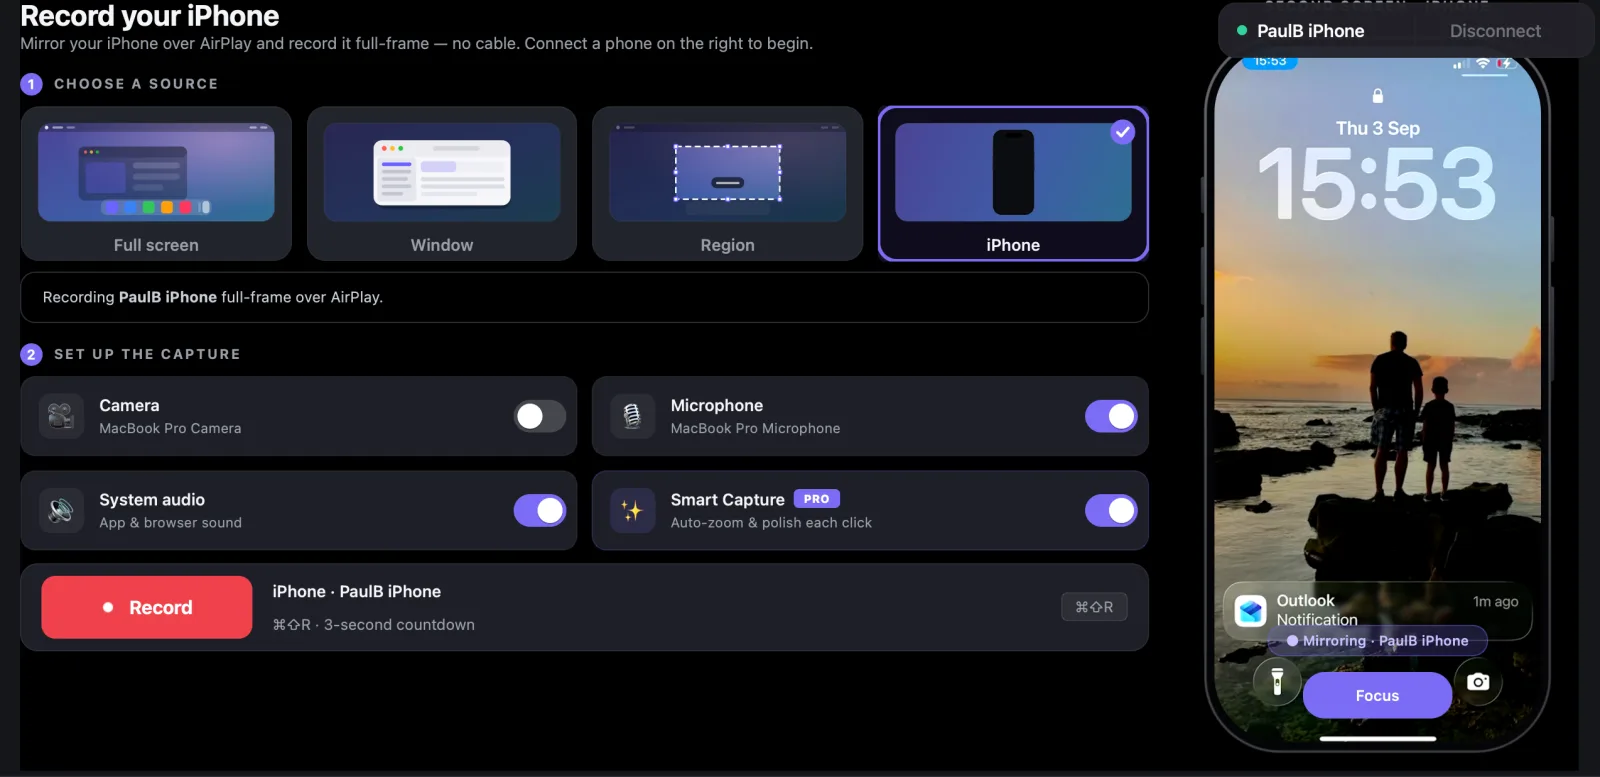The height and width of the screenshot is (777, 1600).
Task: Tap the flashlight icon on iPhone lock screen
Action: pyautogui.click(x=1277, y=682)
